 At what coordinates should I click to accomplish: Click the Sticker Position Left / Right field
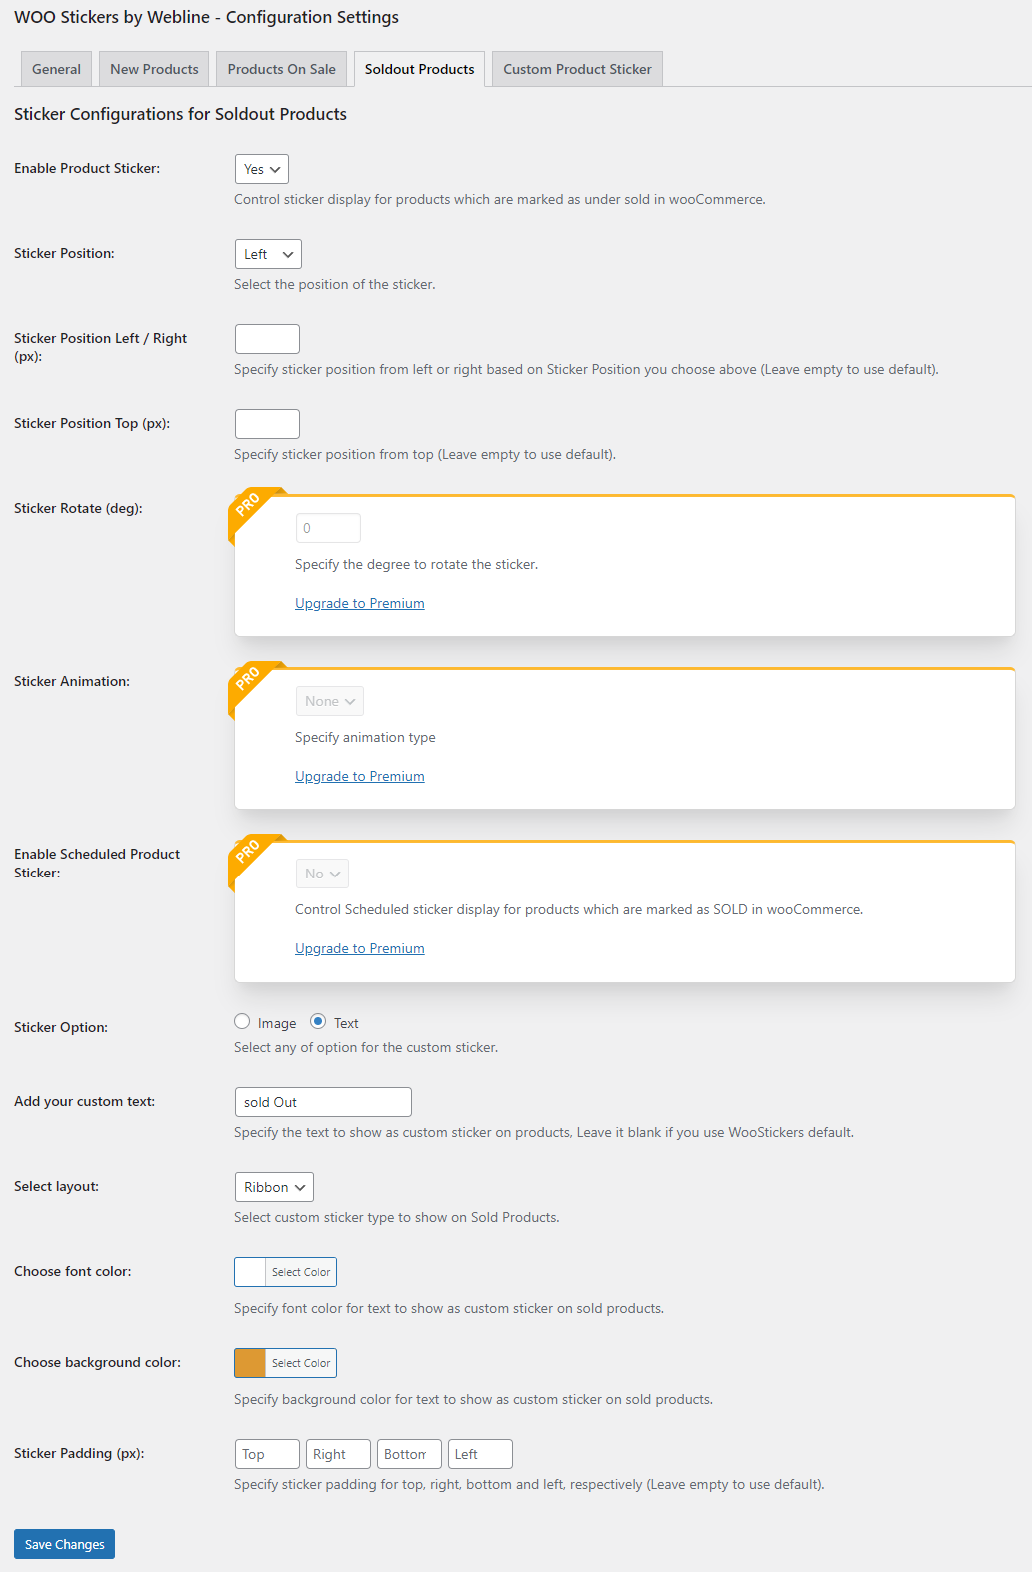click(x=267, y=339)
